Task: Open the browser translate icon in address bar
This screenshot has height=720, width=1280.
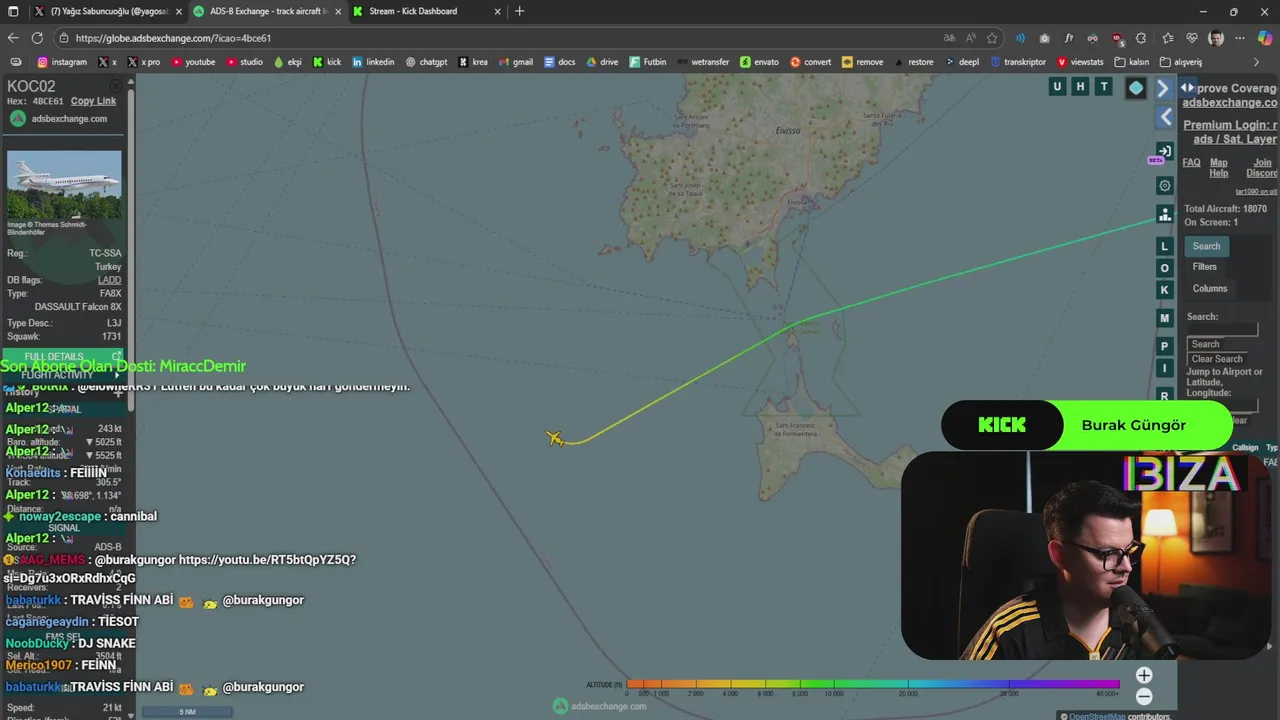Action: point(950,38)
